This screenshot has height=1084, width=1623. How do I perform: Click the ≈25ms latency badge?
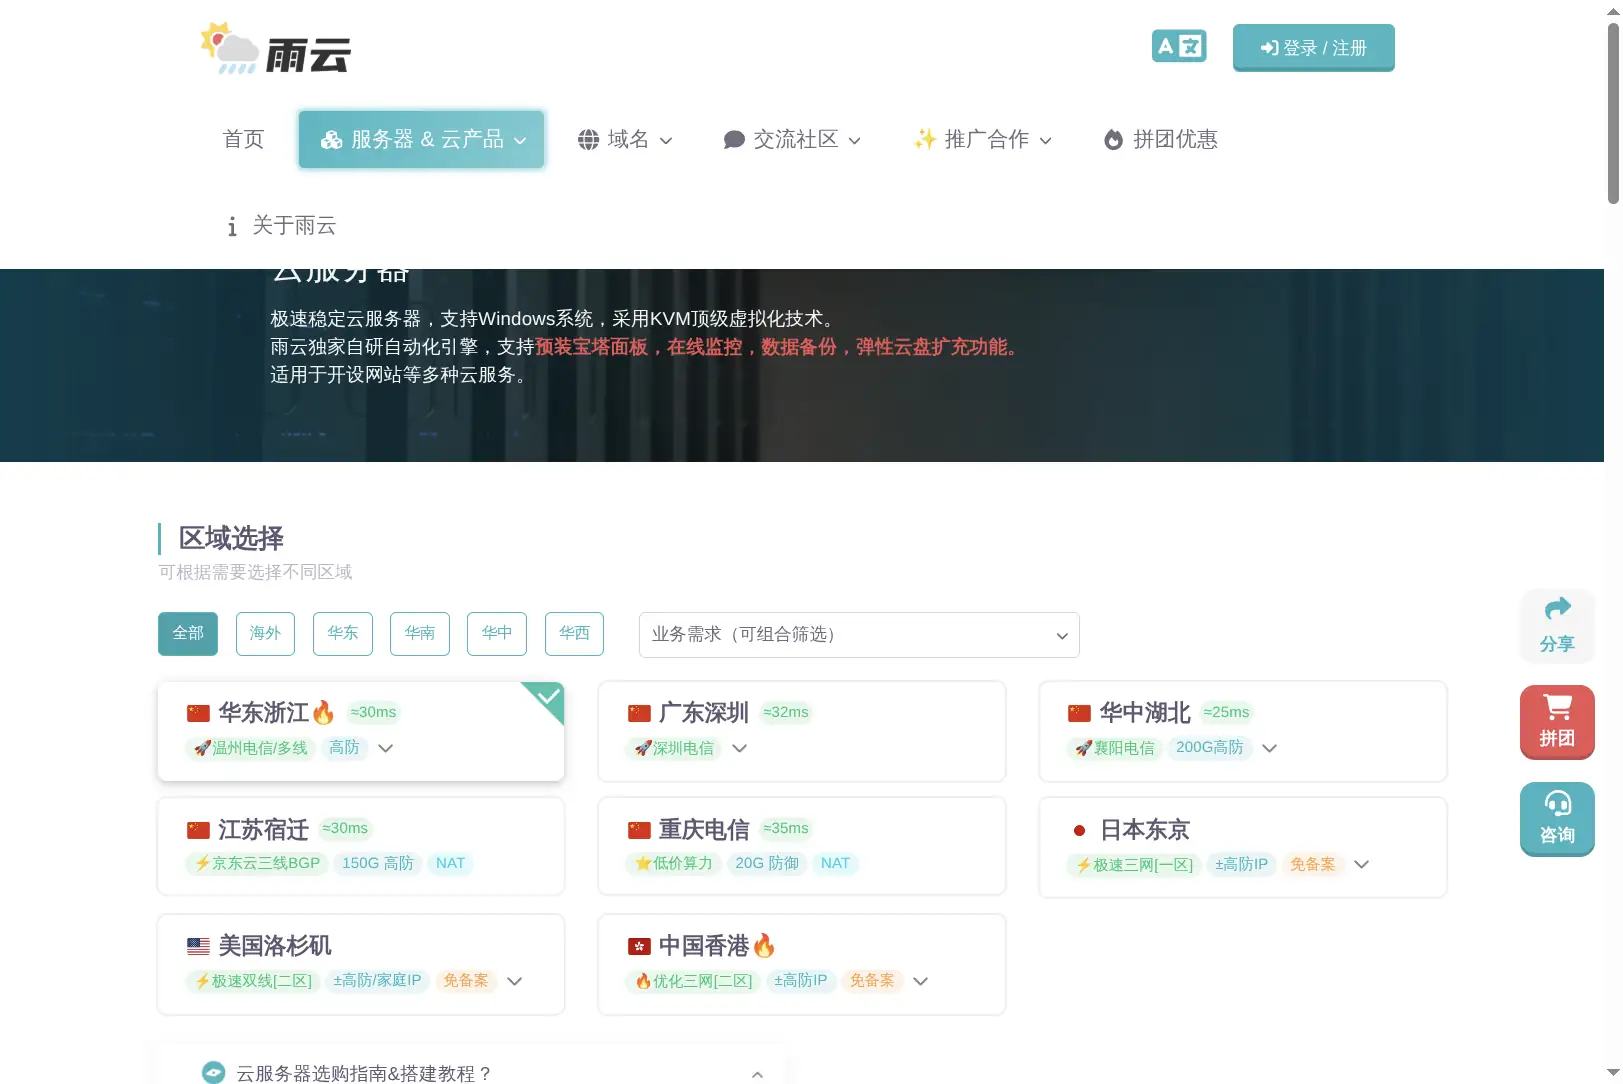tap(1227, 712)
